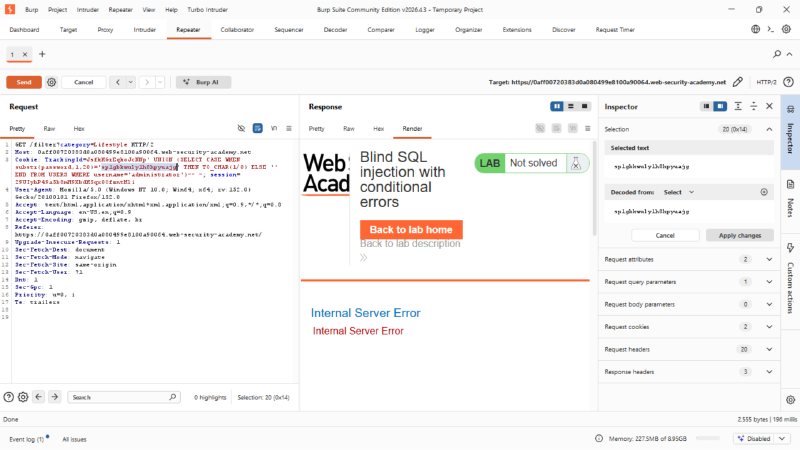Expand all Inspector sections icon
This screenshot has width=800, height=450.
pyautogui.click(x=738, y=106)
